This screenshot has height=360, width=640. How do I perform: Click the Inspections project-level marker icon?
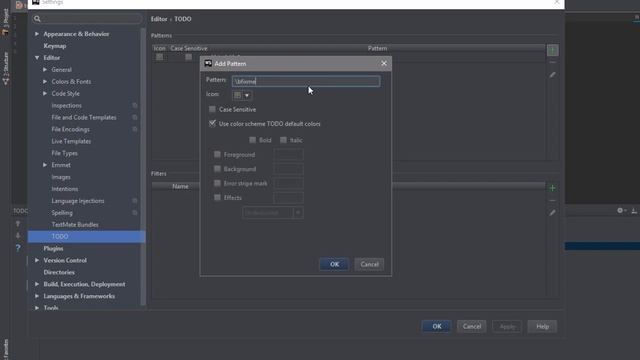pos(135,105)
